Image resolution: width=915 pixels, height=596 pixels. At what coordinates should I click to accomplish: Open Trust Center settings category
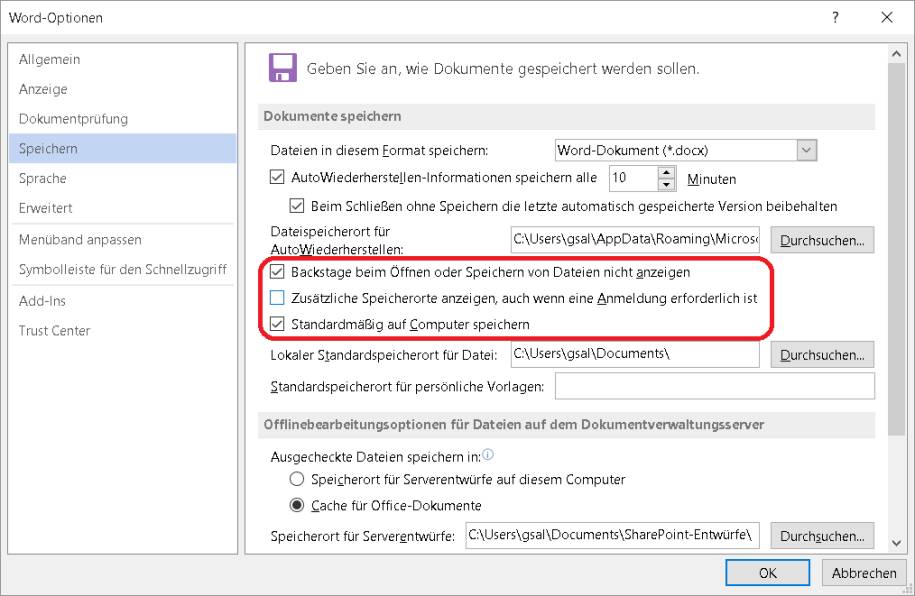[55, 330]
